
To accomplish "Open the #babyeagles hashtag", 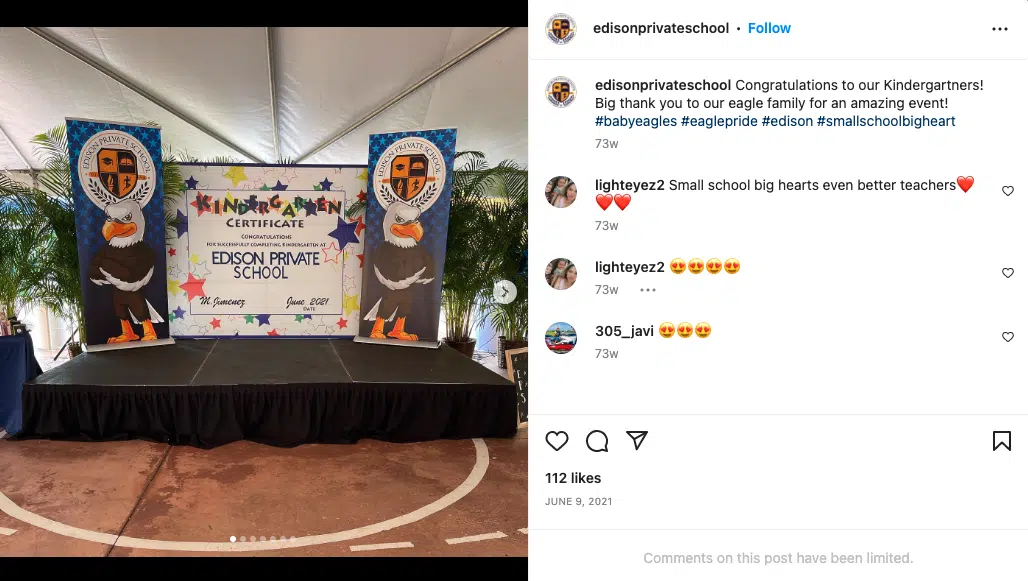I will pyautogui.click(x=635, y=121).
